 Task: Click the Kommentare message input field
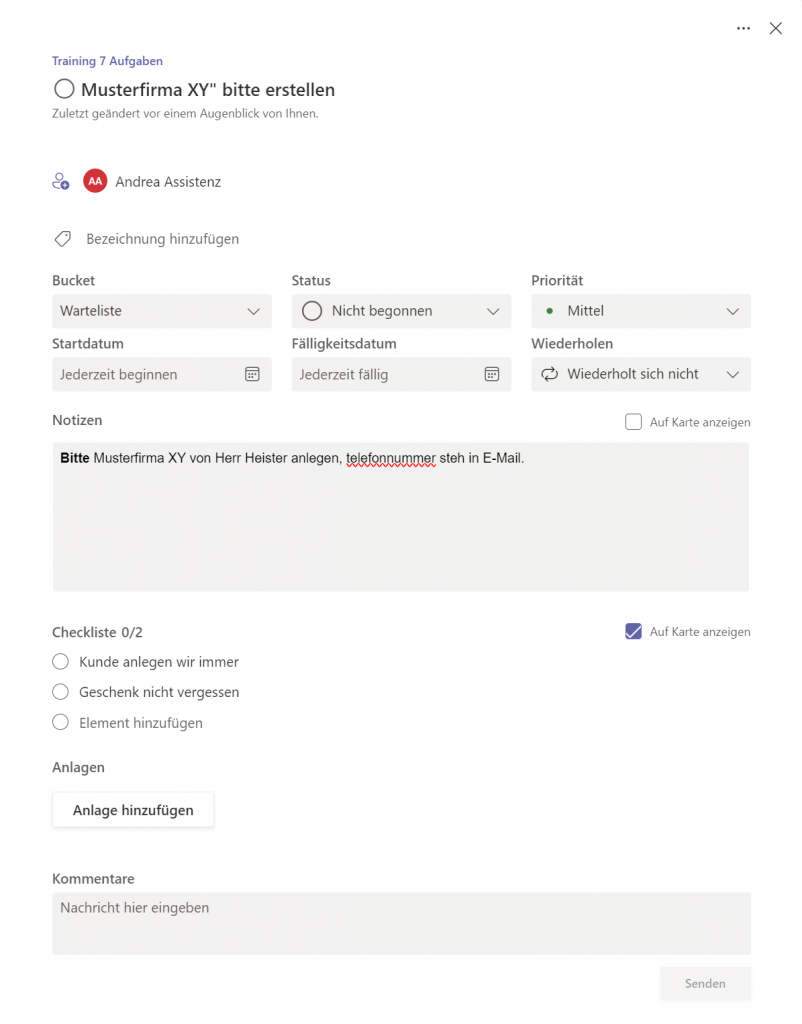click(401, 923)
